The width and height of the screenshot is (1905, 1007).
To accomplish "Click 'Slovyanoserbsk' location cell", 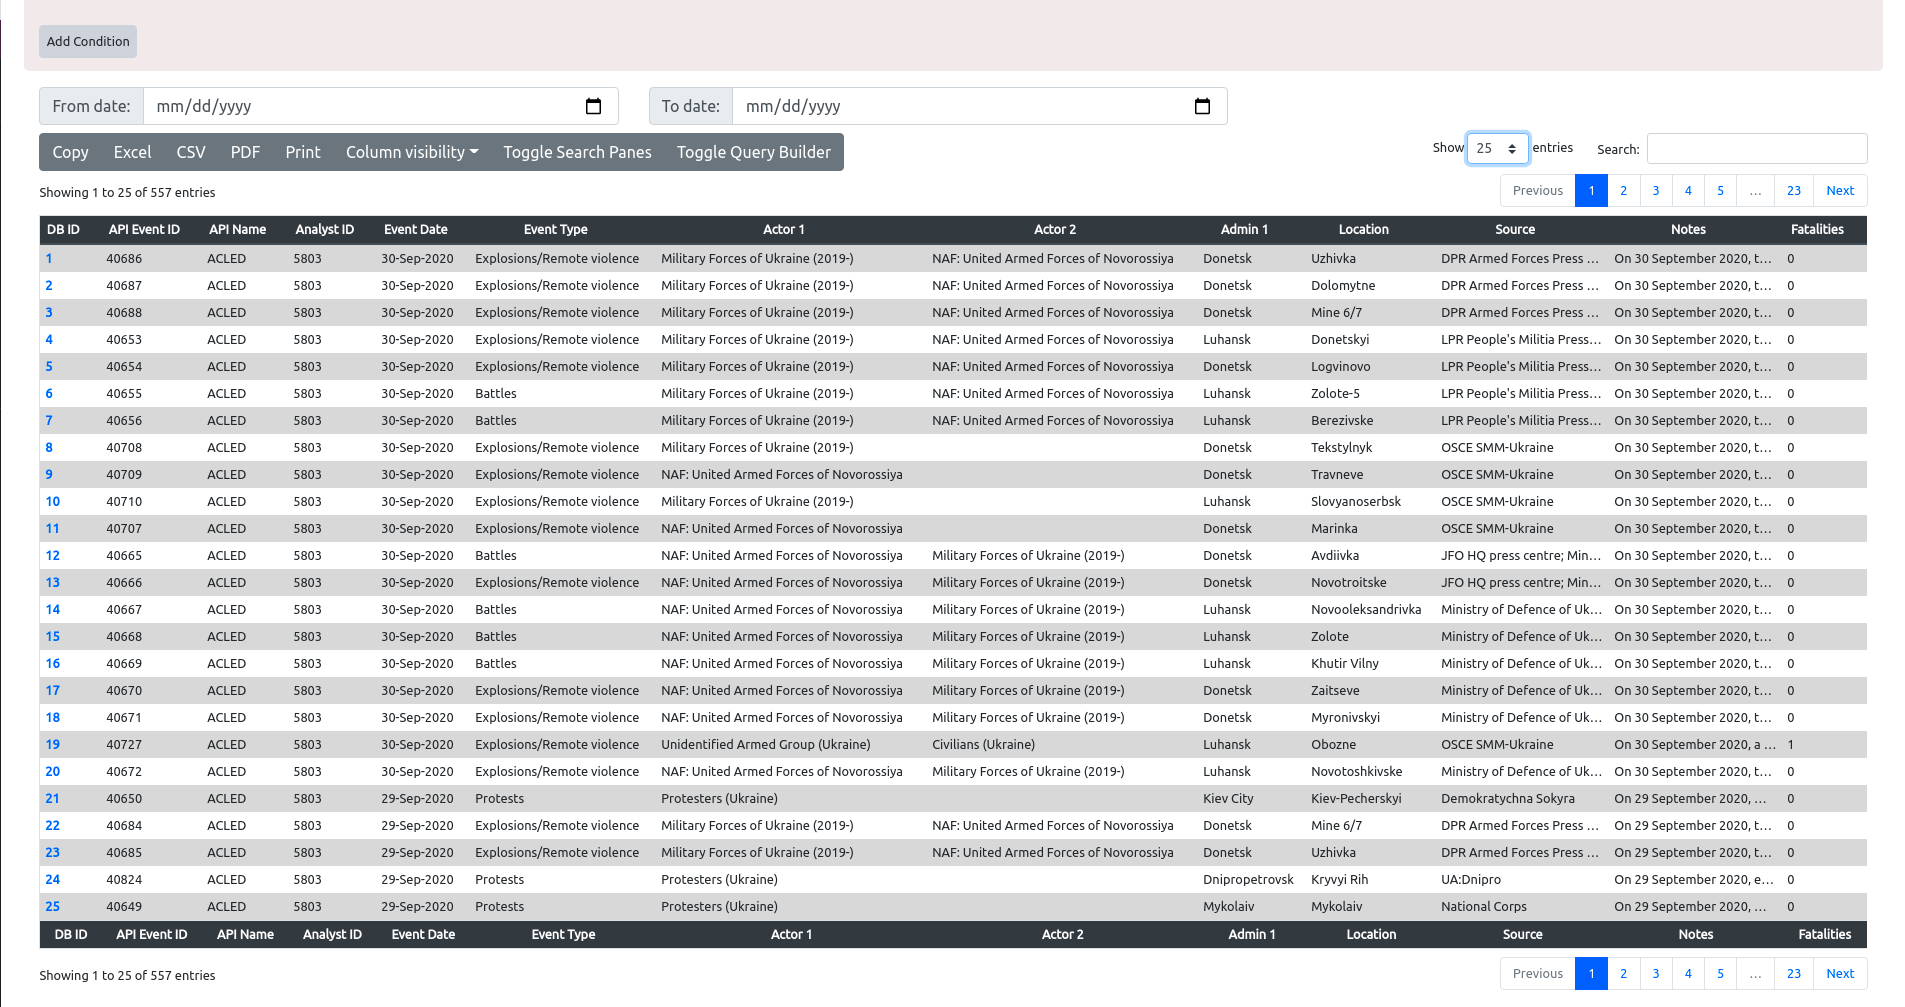I will click(x=1356, y=501).
